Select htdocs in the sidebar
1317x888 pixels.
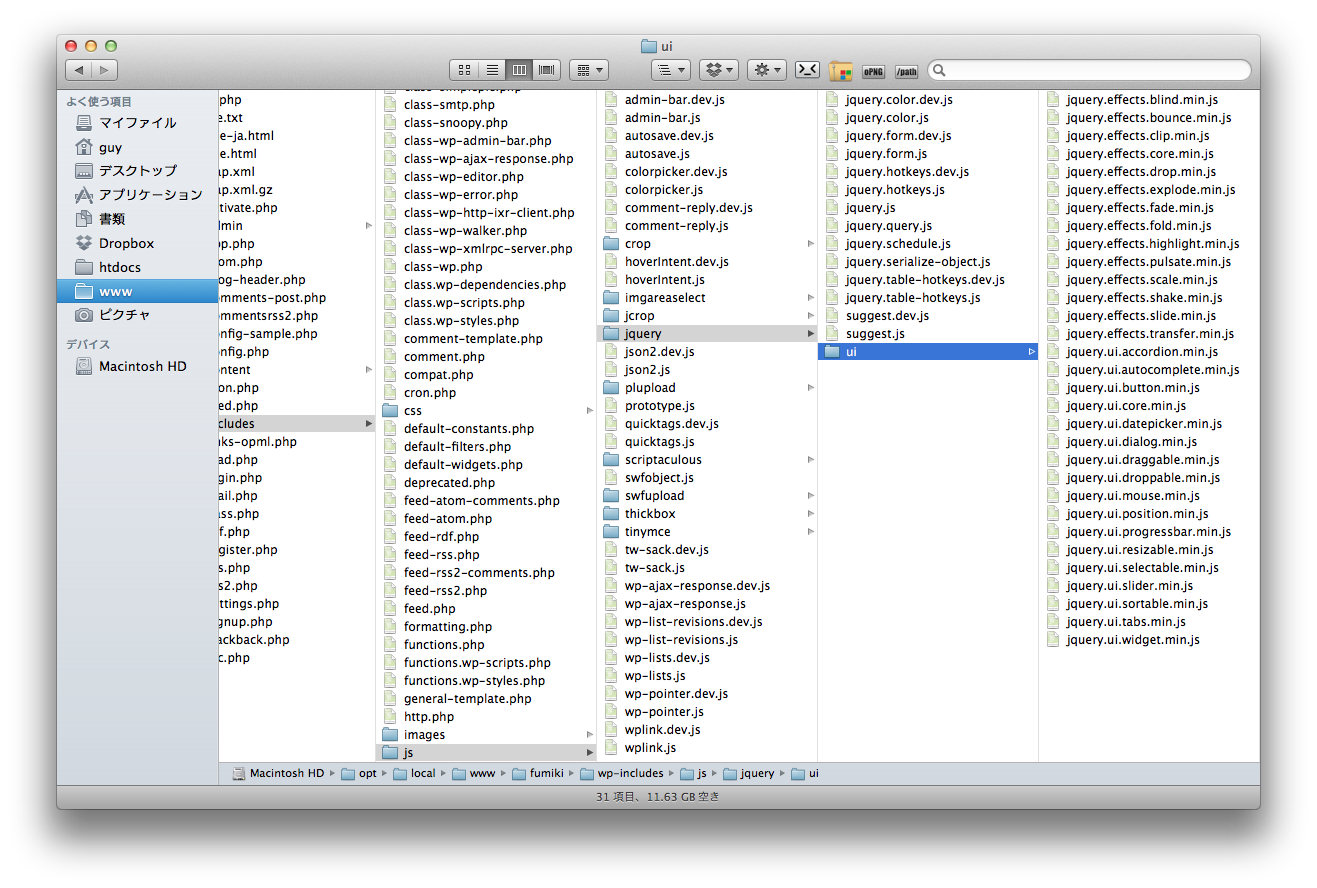(x=120, y=267)
